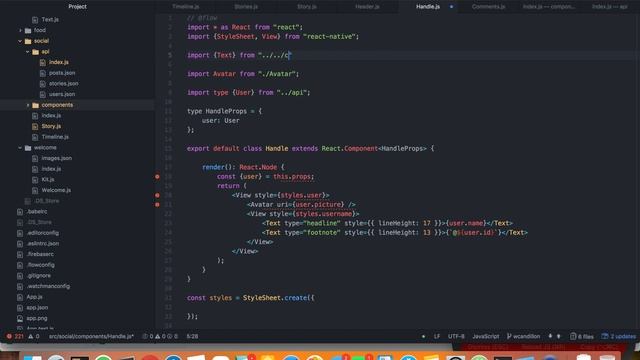Collapse the api folder arrow
The width and height of the screenshot is (640, 360).
point(27,51)
